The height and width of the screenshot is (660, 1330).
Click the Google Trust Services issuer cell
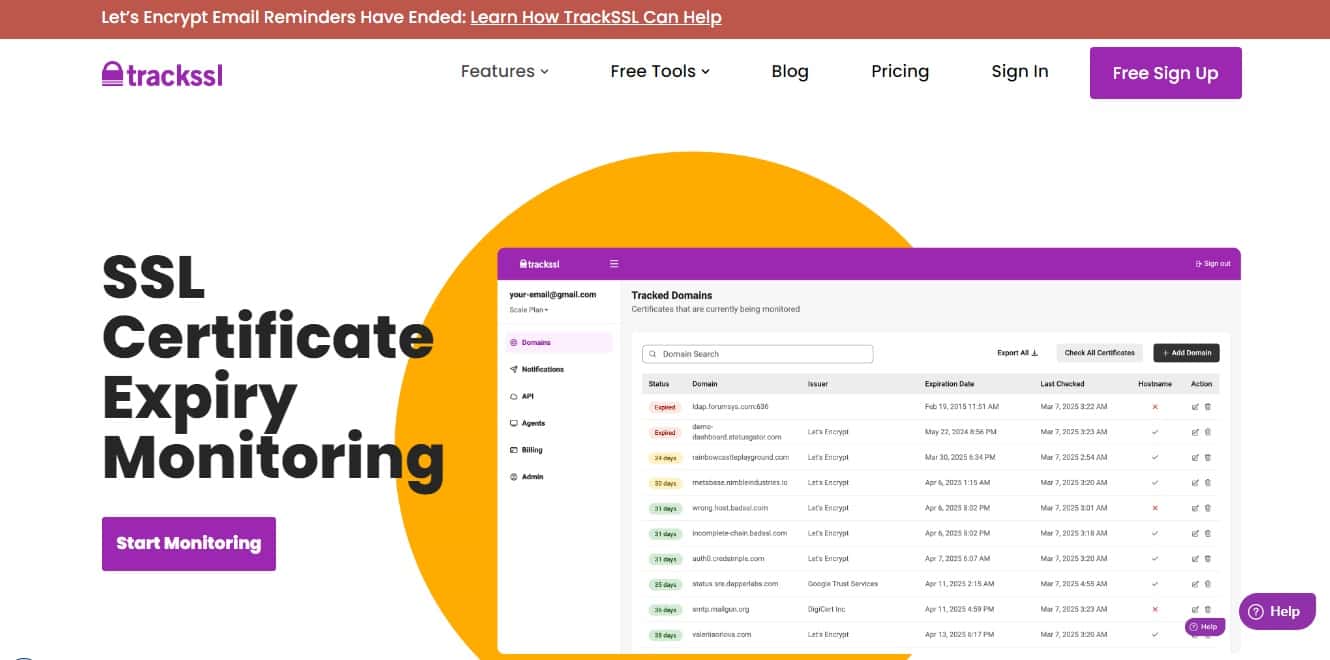click(843, 584)
